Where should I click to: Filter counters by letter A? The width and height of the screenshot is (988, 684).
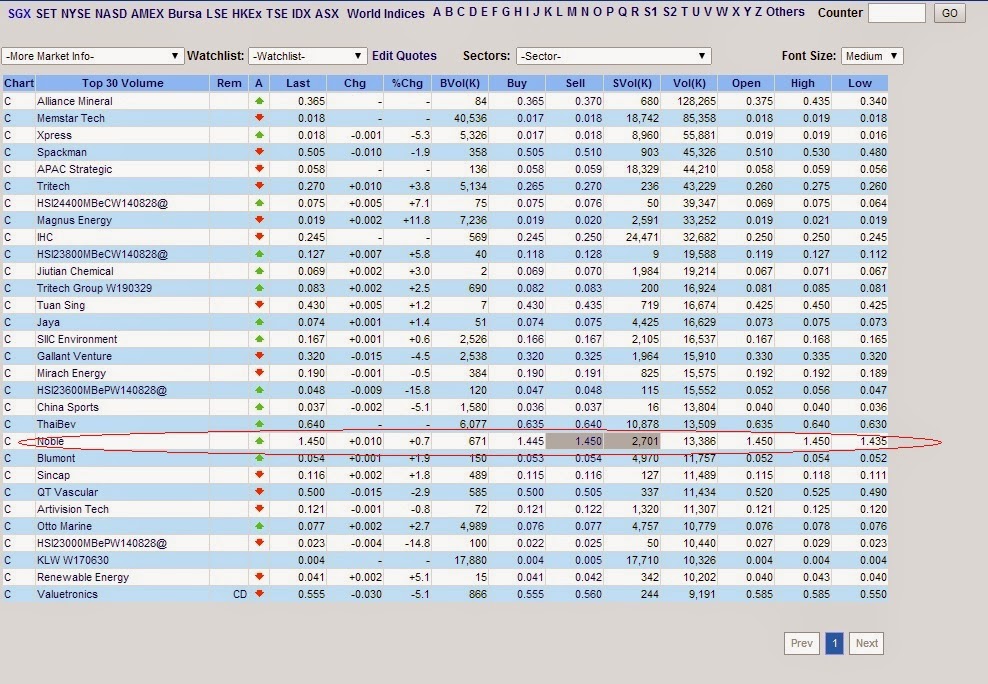pyautogui.click(x=437, y=12)
